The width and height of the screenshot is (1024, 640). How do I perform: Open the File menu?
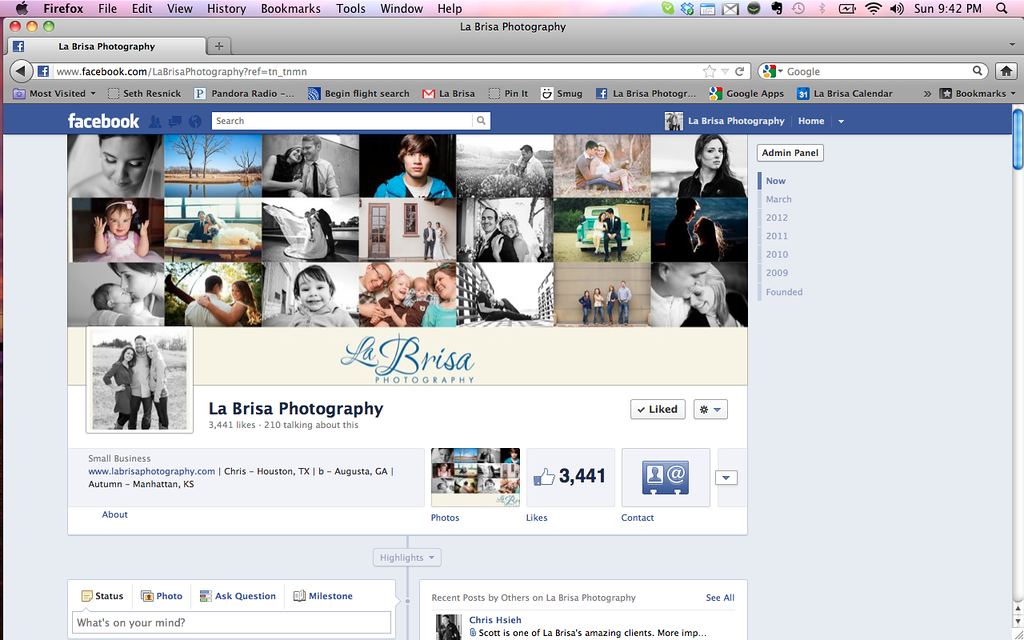107,8
